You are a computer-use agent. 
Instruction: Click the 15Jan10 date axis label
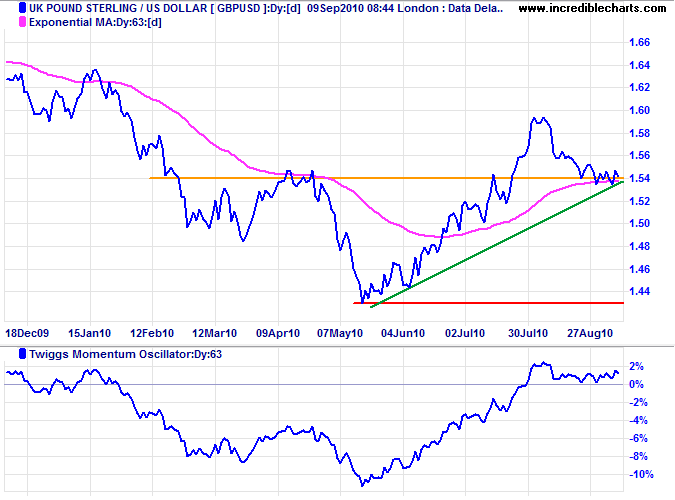click(x=90, y=333)
